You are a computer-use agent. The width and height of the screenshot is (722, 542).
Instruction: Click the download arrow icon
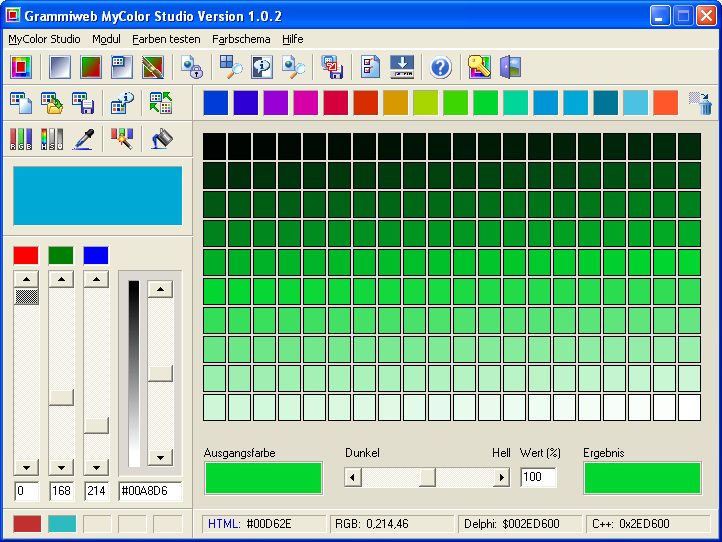[x=402, y=67]
